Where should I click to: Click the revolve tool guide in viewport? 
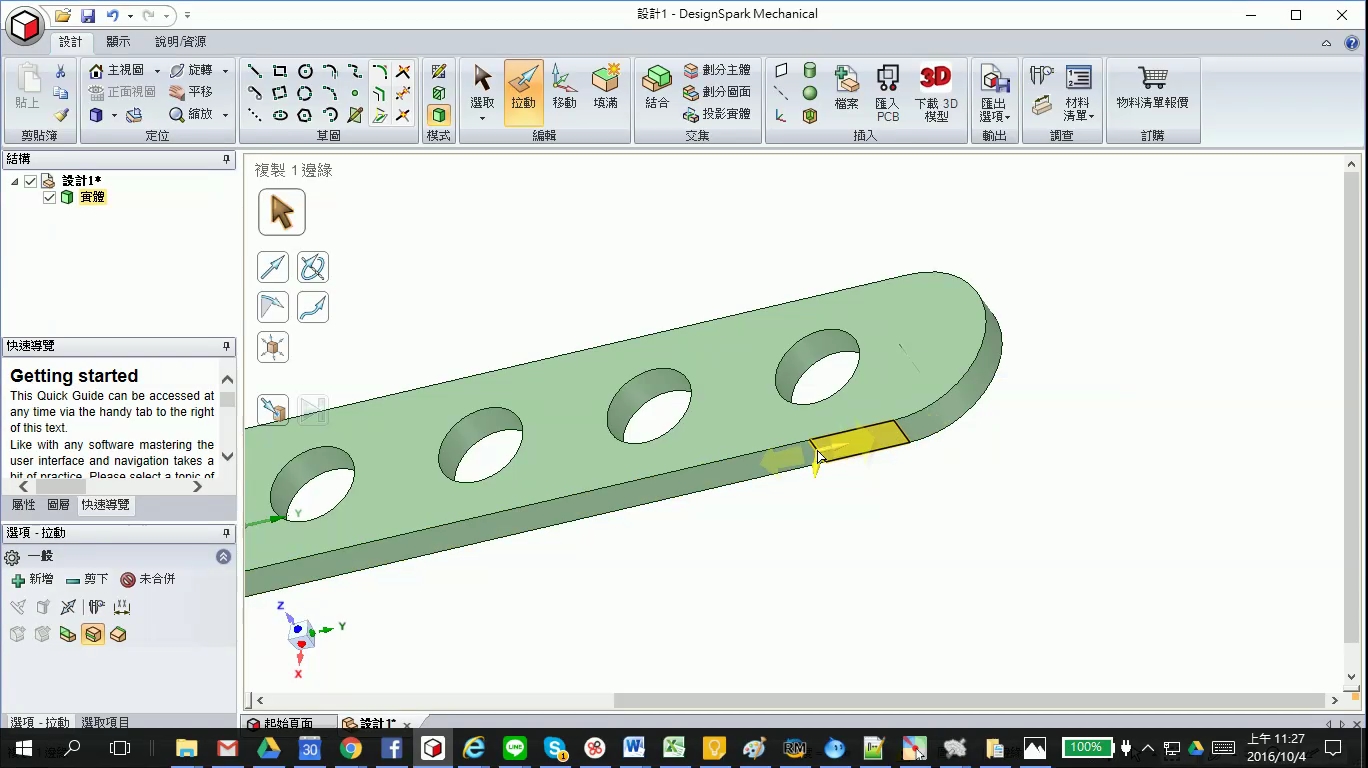[x=313, y=267]
